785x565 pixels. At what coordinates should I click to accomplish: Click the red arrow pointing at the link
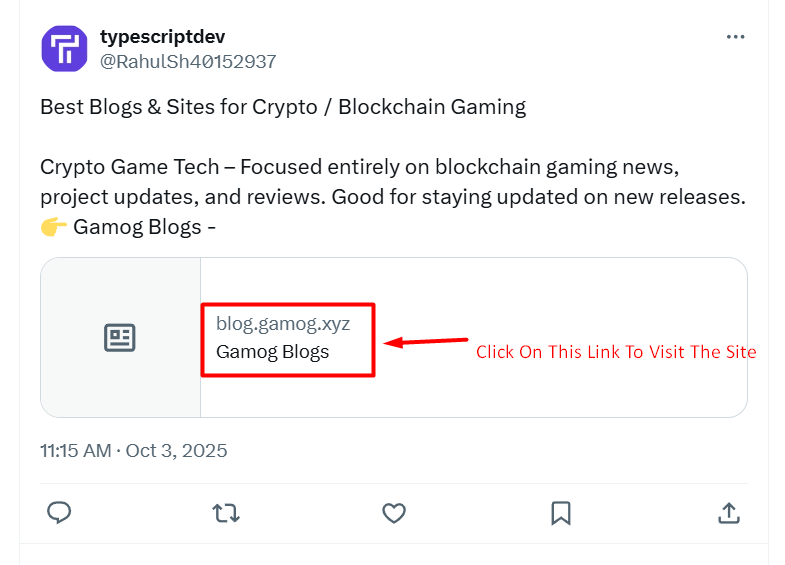[x=426, y=342]
